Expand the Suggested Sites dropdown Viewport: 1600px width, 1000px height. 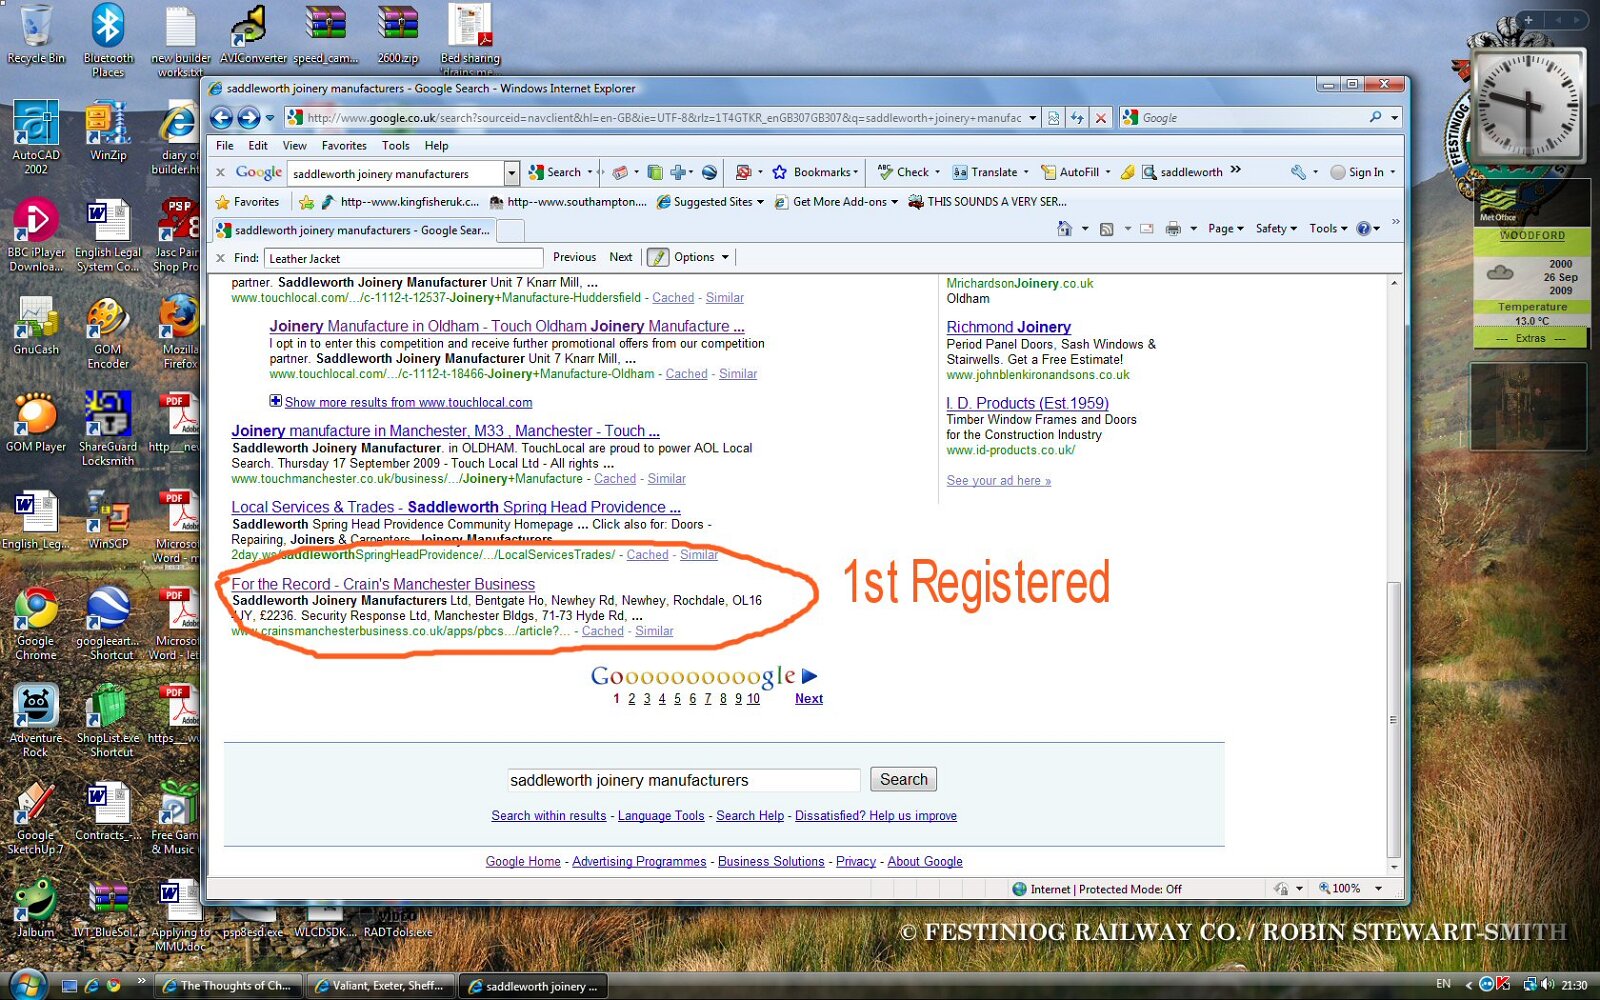[710, 202]
